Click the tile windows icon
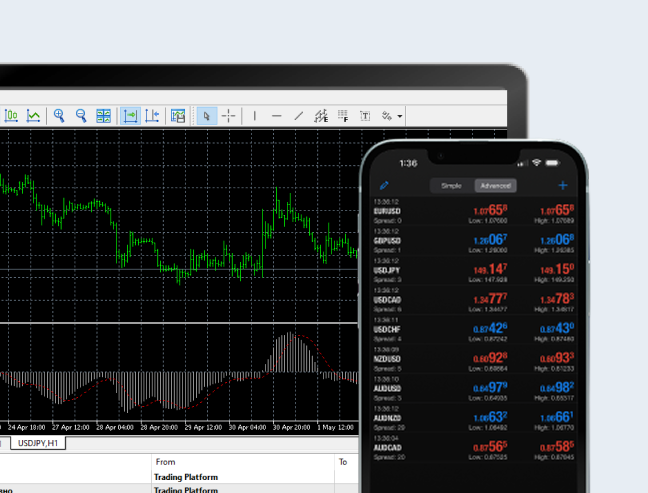Screen dimensions: 648x493 click(x=103, y=116)
